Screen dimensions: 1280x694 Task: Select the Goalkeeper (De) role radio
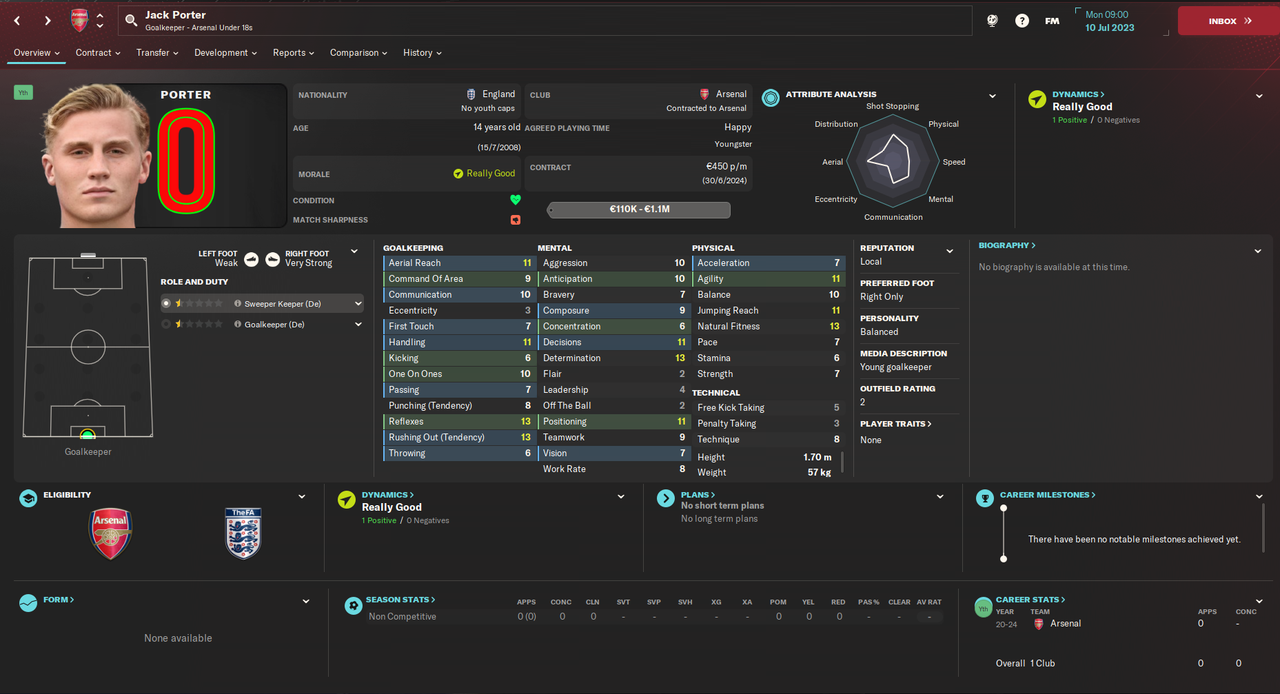pyautogui.click(x=166, y=324)
